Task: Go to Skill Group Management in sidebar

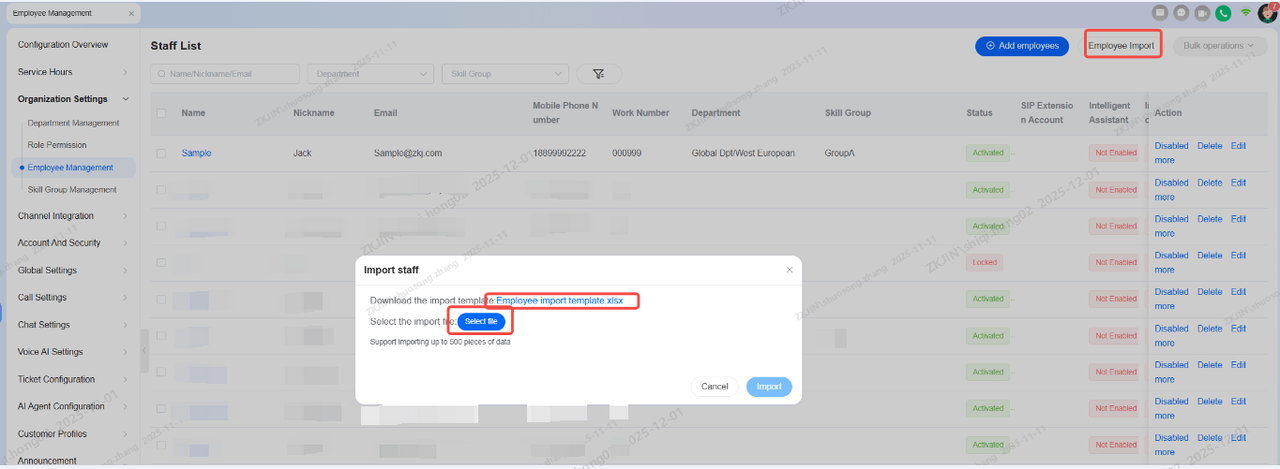Action: 72,190
